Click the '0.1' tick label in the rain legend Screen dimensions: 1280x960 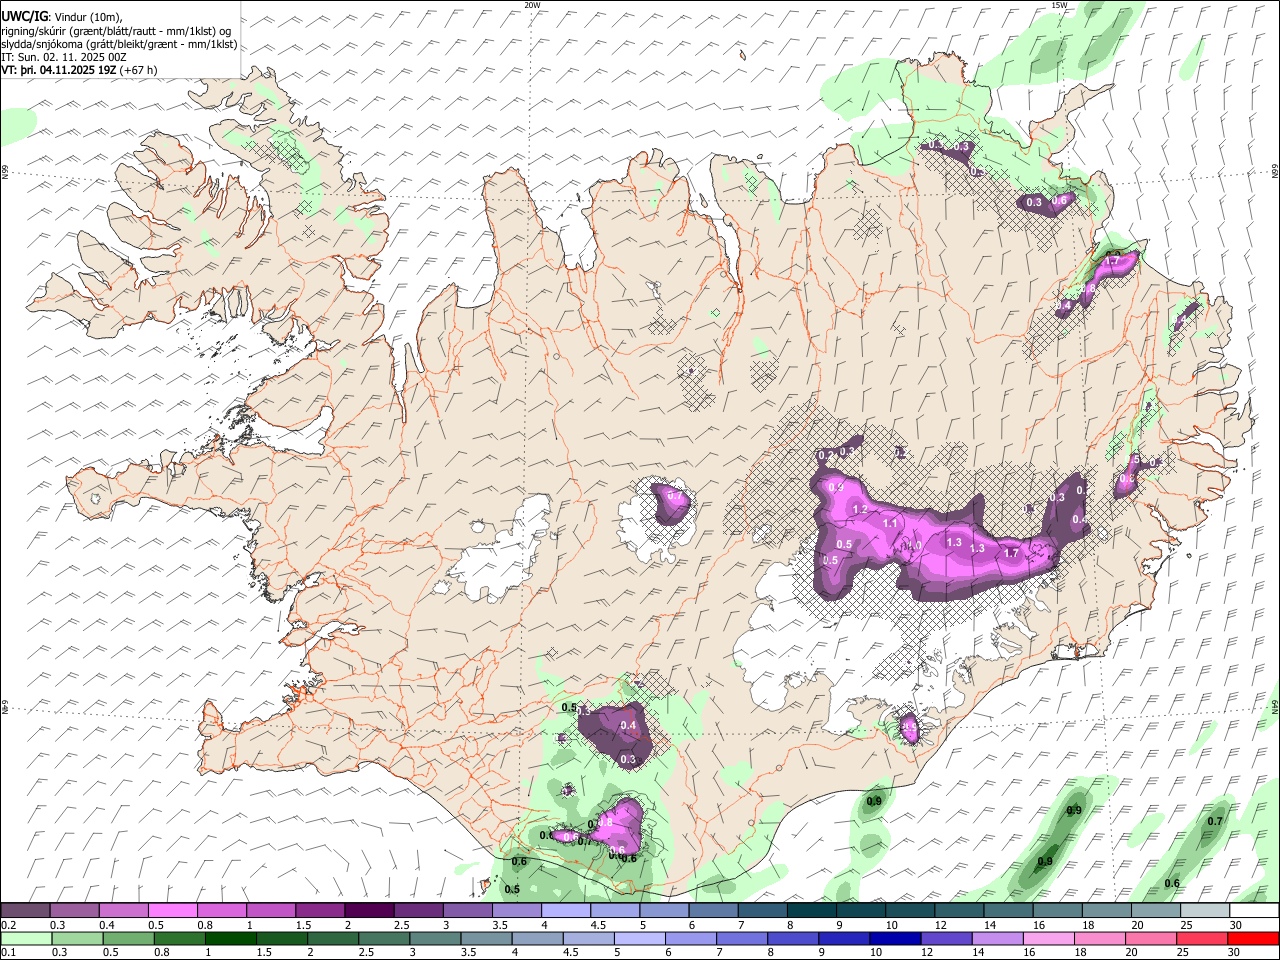point(8,952)
